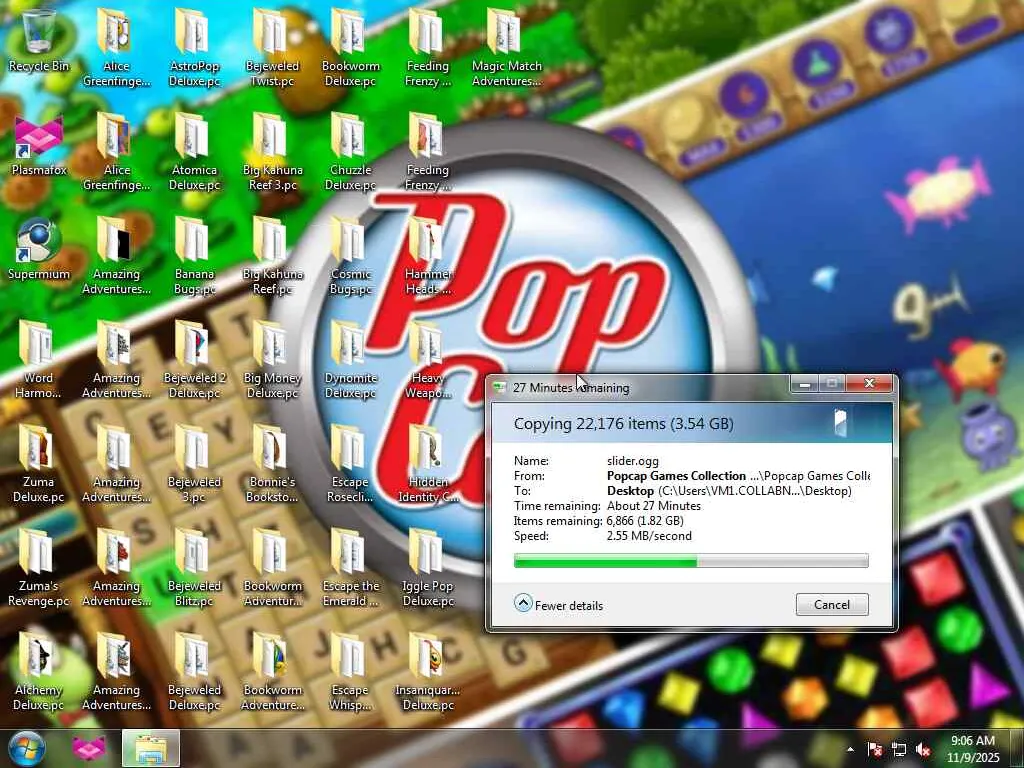Viewport: 1024px width, 768px height.
Task: Click the Items remaining 6,866 value
Action: pos(645,520)
